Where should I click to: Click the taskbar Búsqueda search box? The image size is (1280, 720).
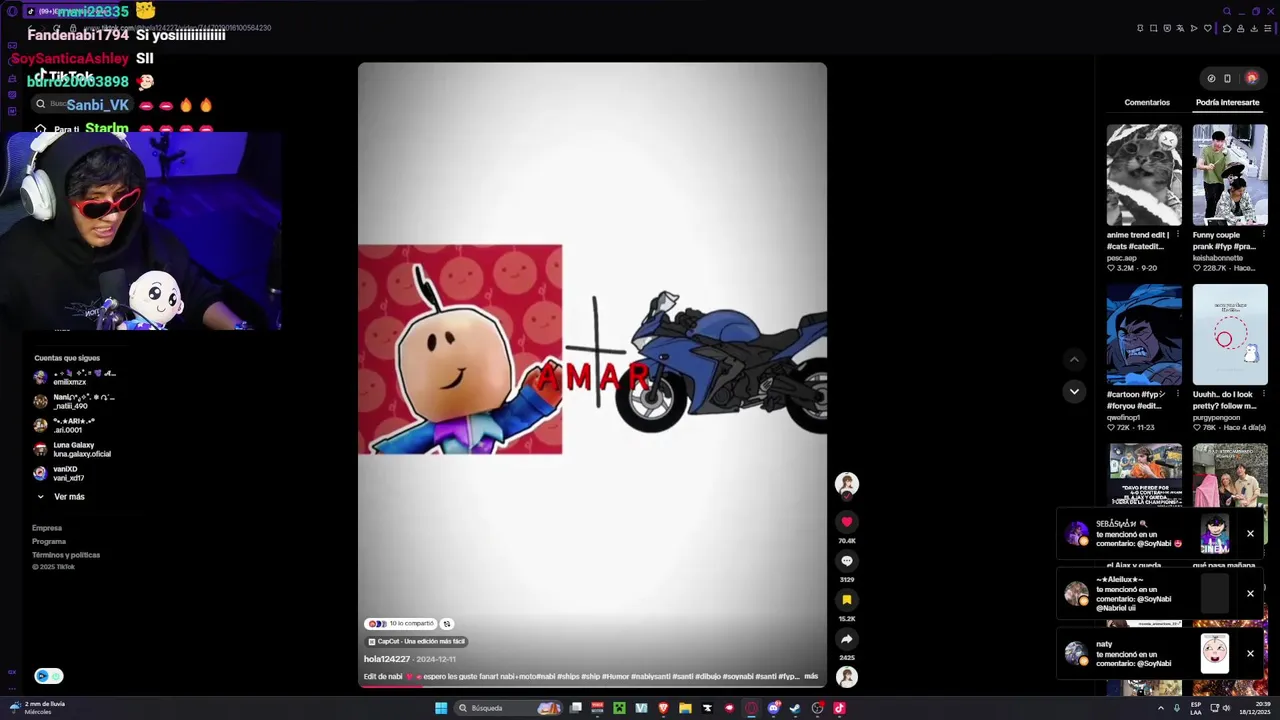click(507, 708)
